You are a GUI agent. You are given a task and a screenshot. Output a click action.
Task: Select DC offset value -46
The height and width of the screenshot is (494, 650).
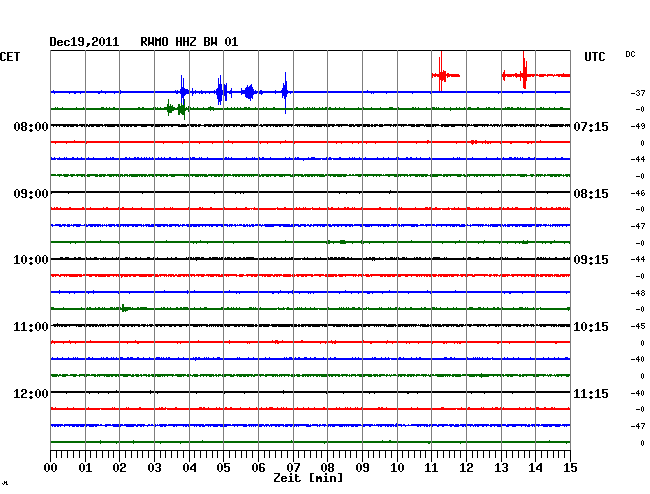point(638,193)
